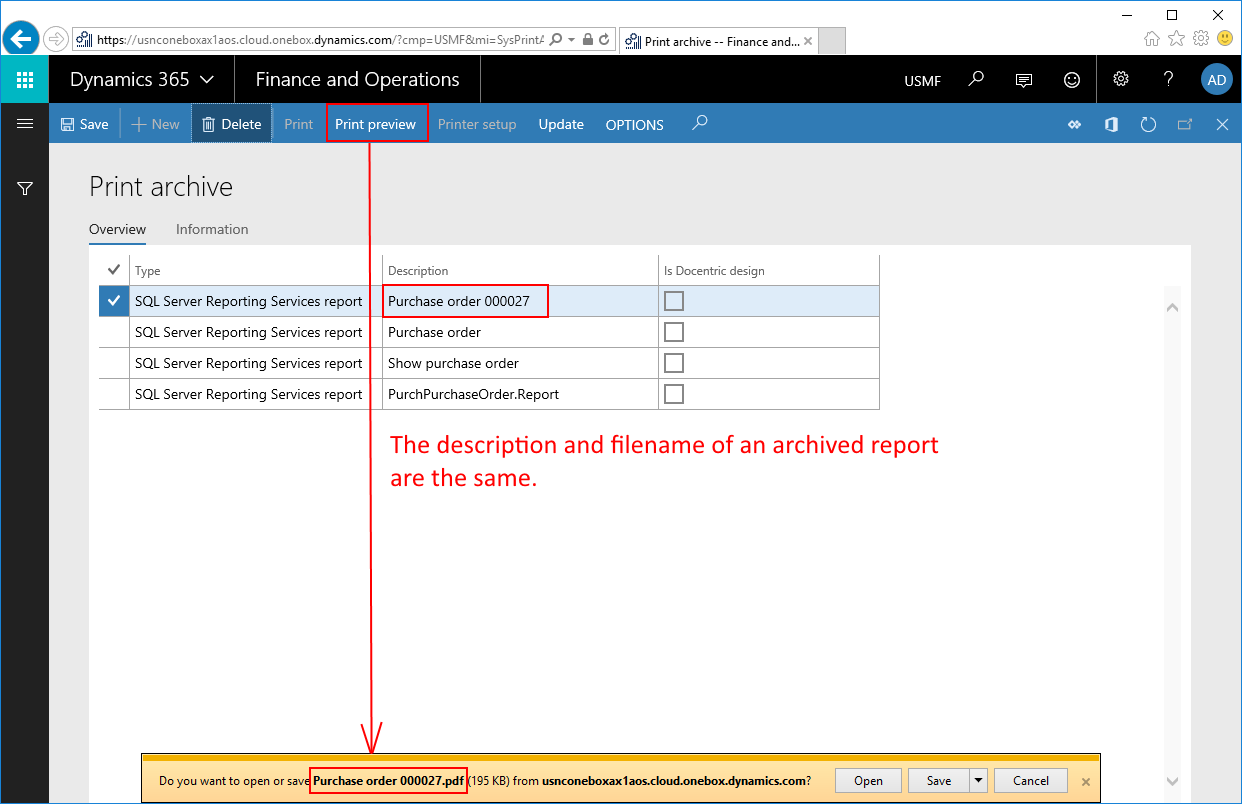Switch to the Overview tab
The width and height of the screenshot is (1242, 804).
(x=117, y=229)
